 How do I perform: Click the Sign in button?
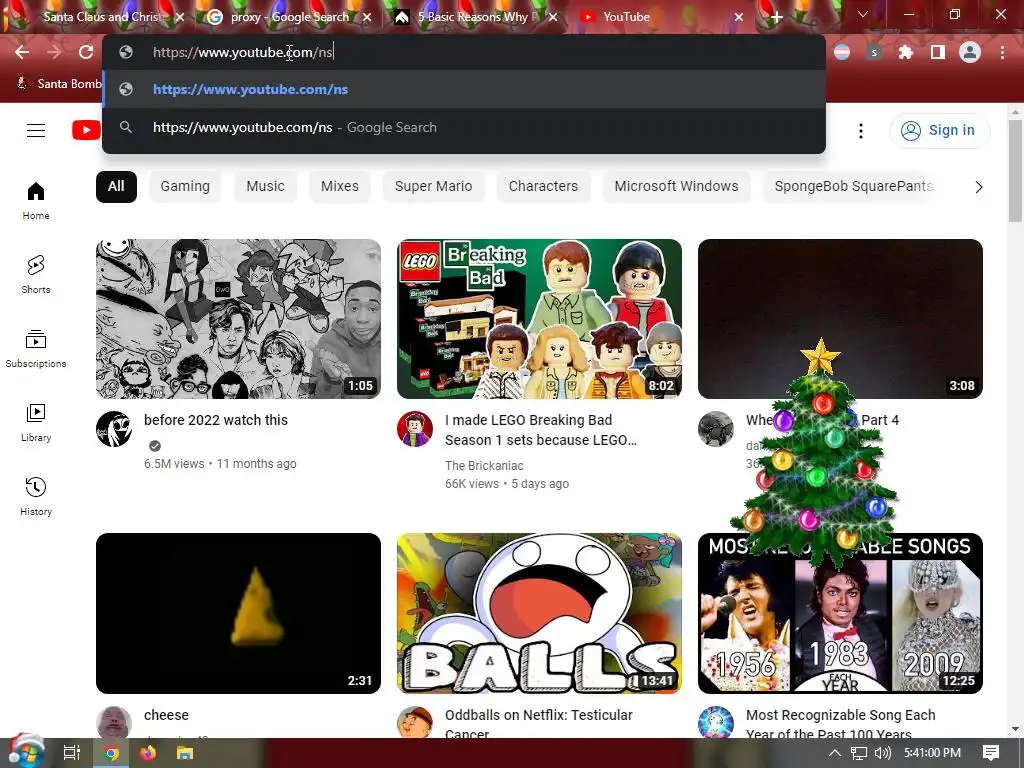coord(939,131)
